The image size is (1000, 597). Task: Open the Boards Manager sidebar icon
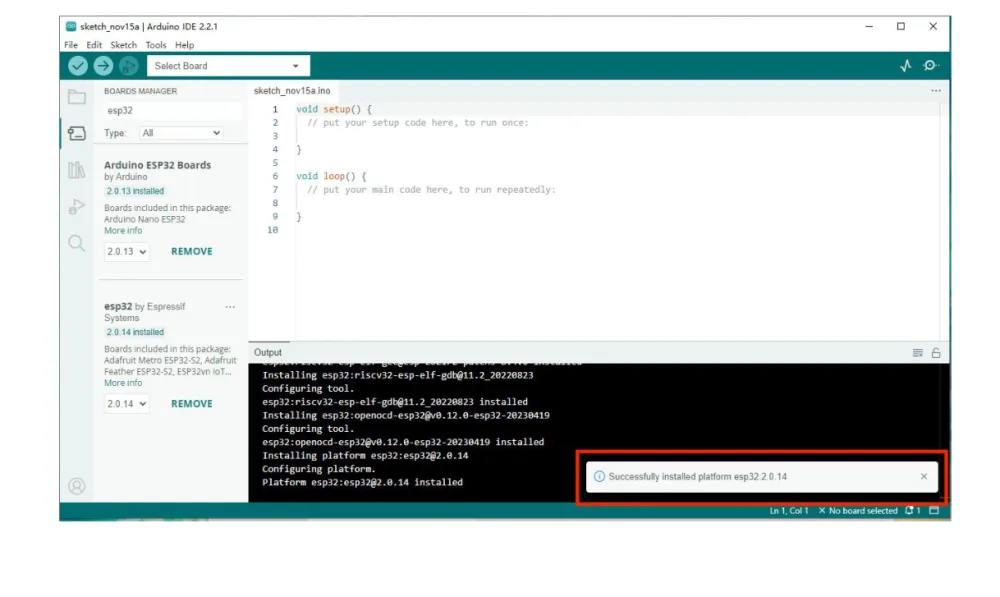[x=77, y=133]
